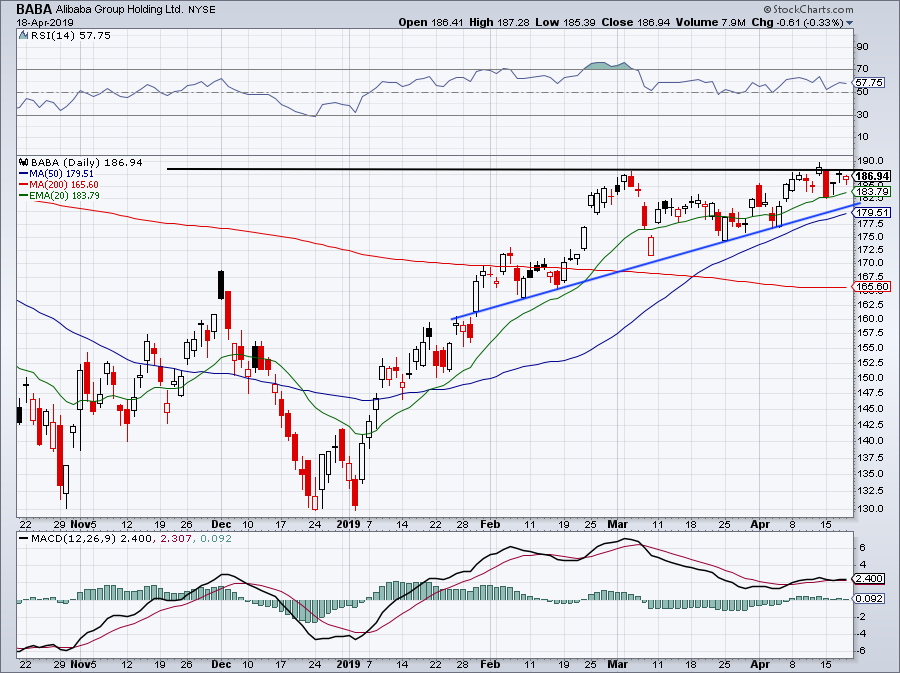This screenshot has width=900, height=673.
Task: Click the green EMA(20) line marker in legend
Action: point(24,196)
